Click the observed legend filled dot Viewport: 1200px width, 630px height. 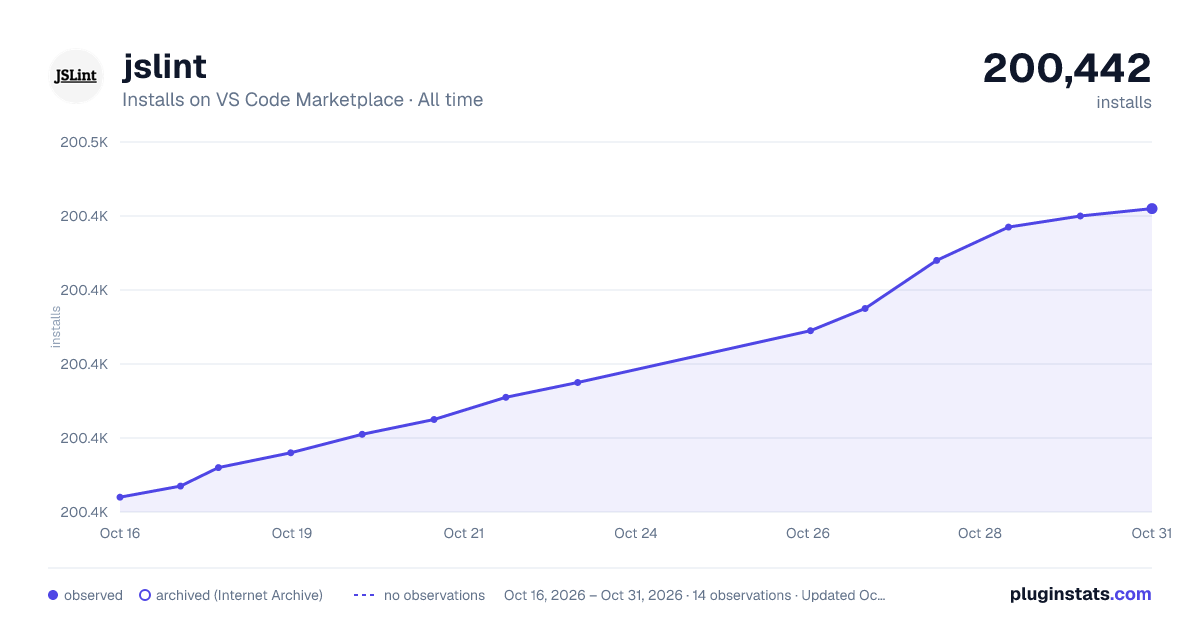53,595
